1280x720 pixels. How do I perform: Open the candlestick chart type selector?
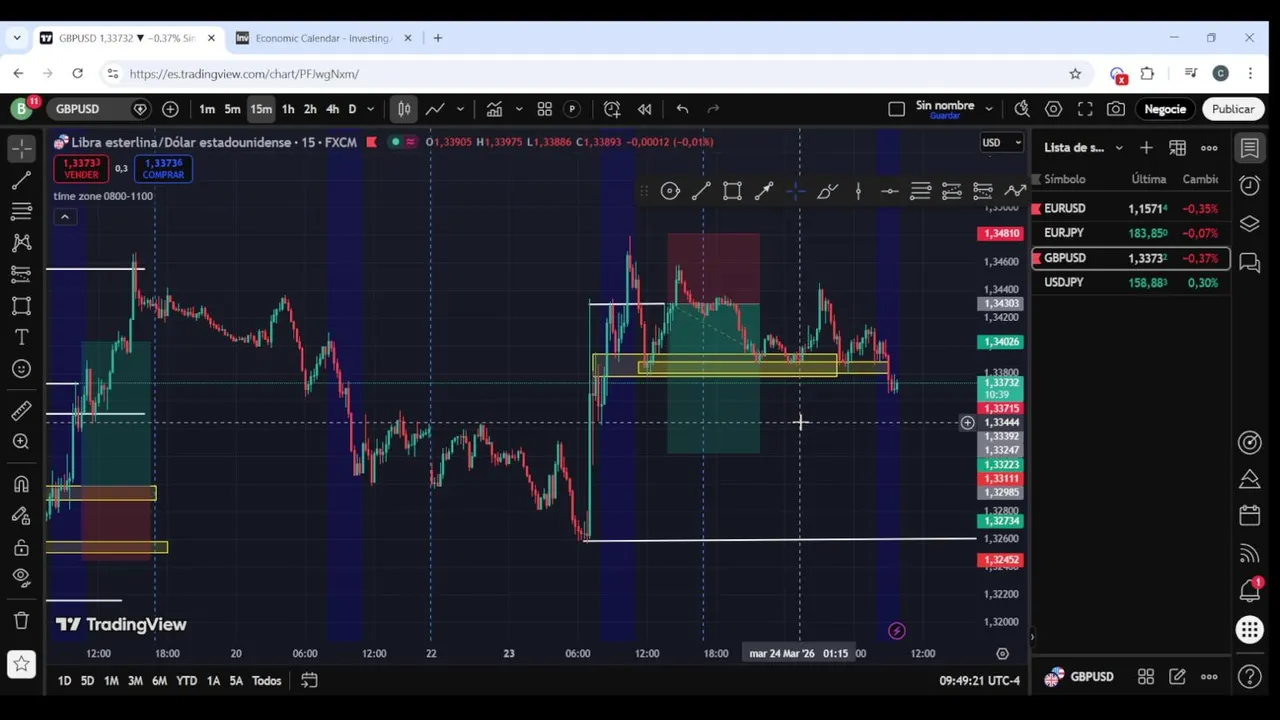coord(403,109)
